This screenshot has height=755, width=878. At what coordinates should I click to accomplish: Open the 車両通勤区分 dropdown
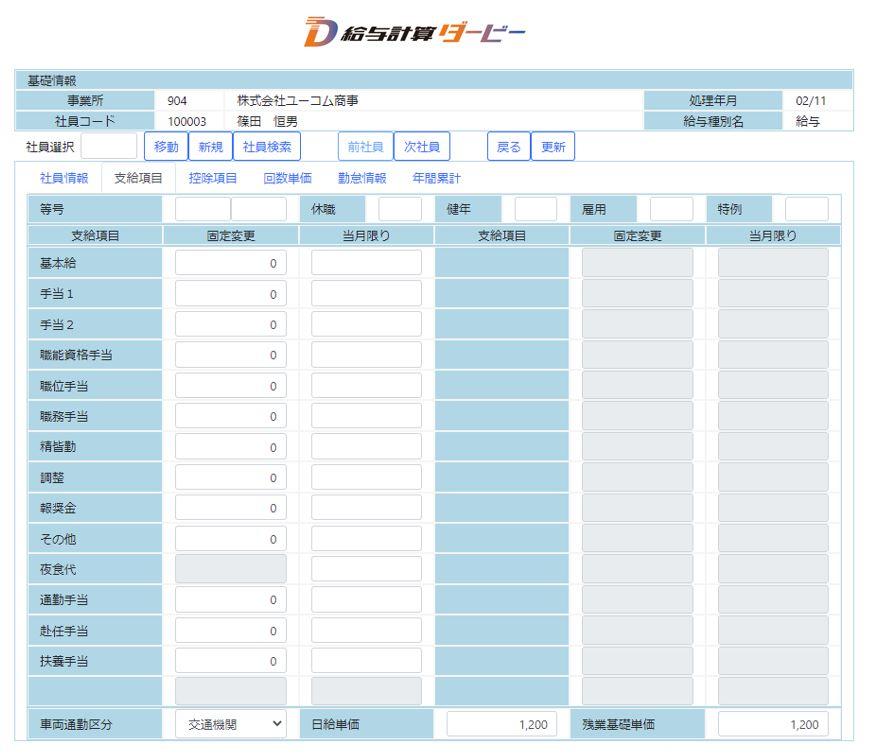pos(230,724)
